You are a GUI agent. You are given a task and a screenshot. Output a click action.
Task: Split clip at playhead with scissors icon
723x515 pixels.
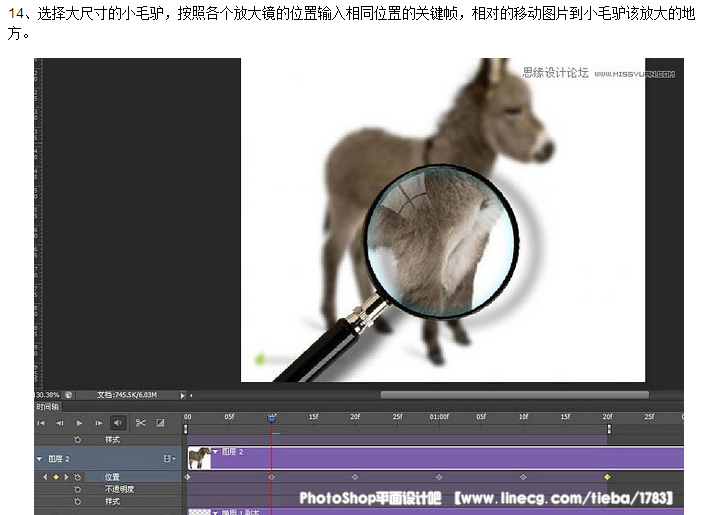[141, 423]
